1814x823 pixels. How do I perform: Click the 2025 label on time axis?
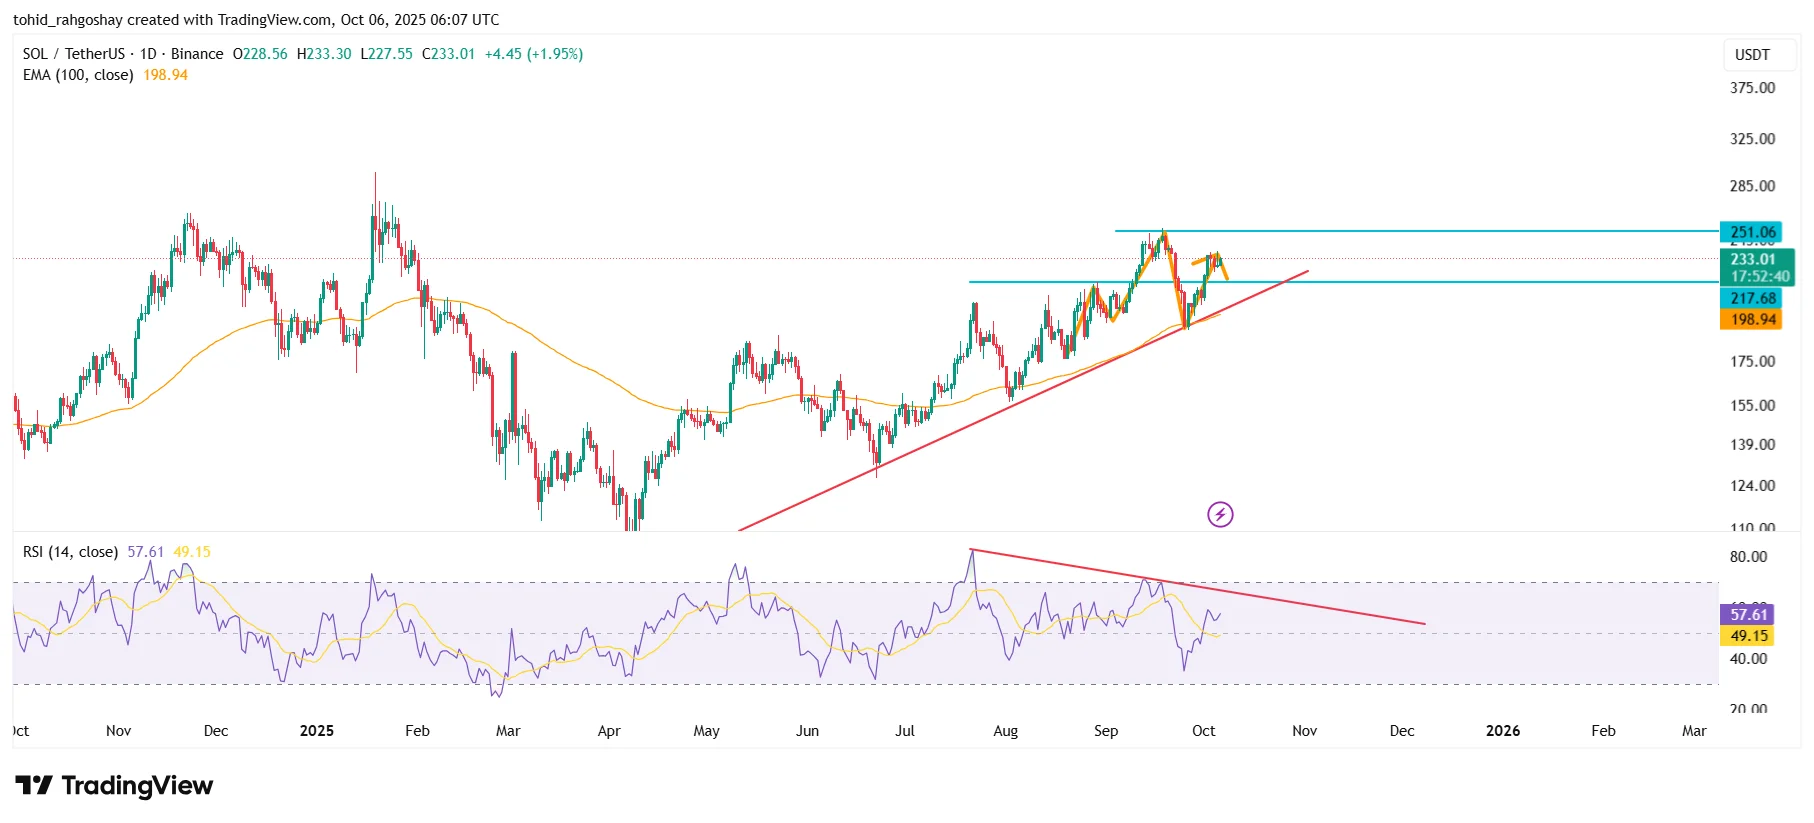tap(316, 731)
